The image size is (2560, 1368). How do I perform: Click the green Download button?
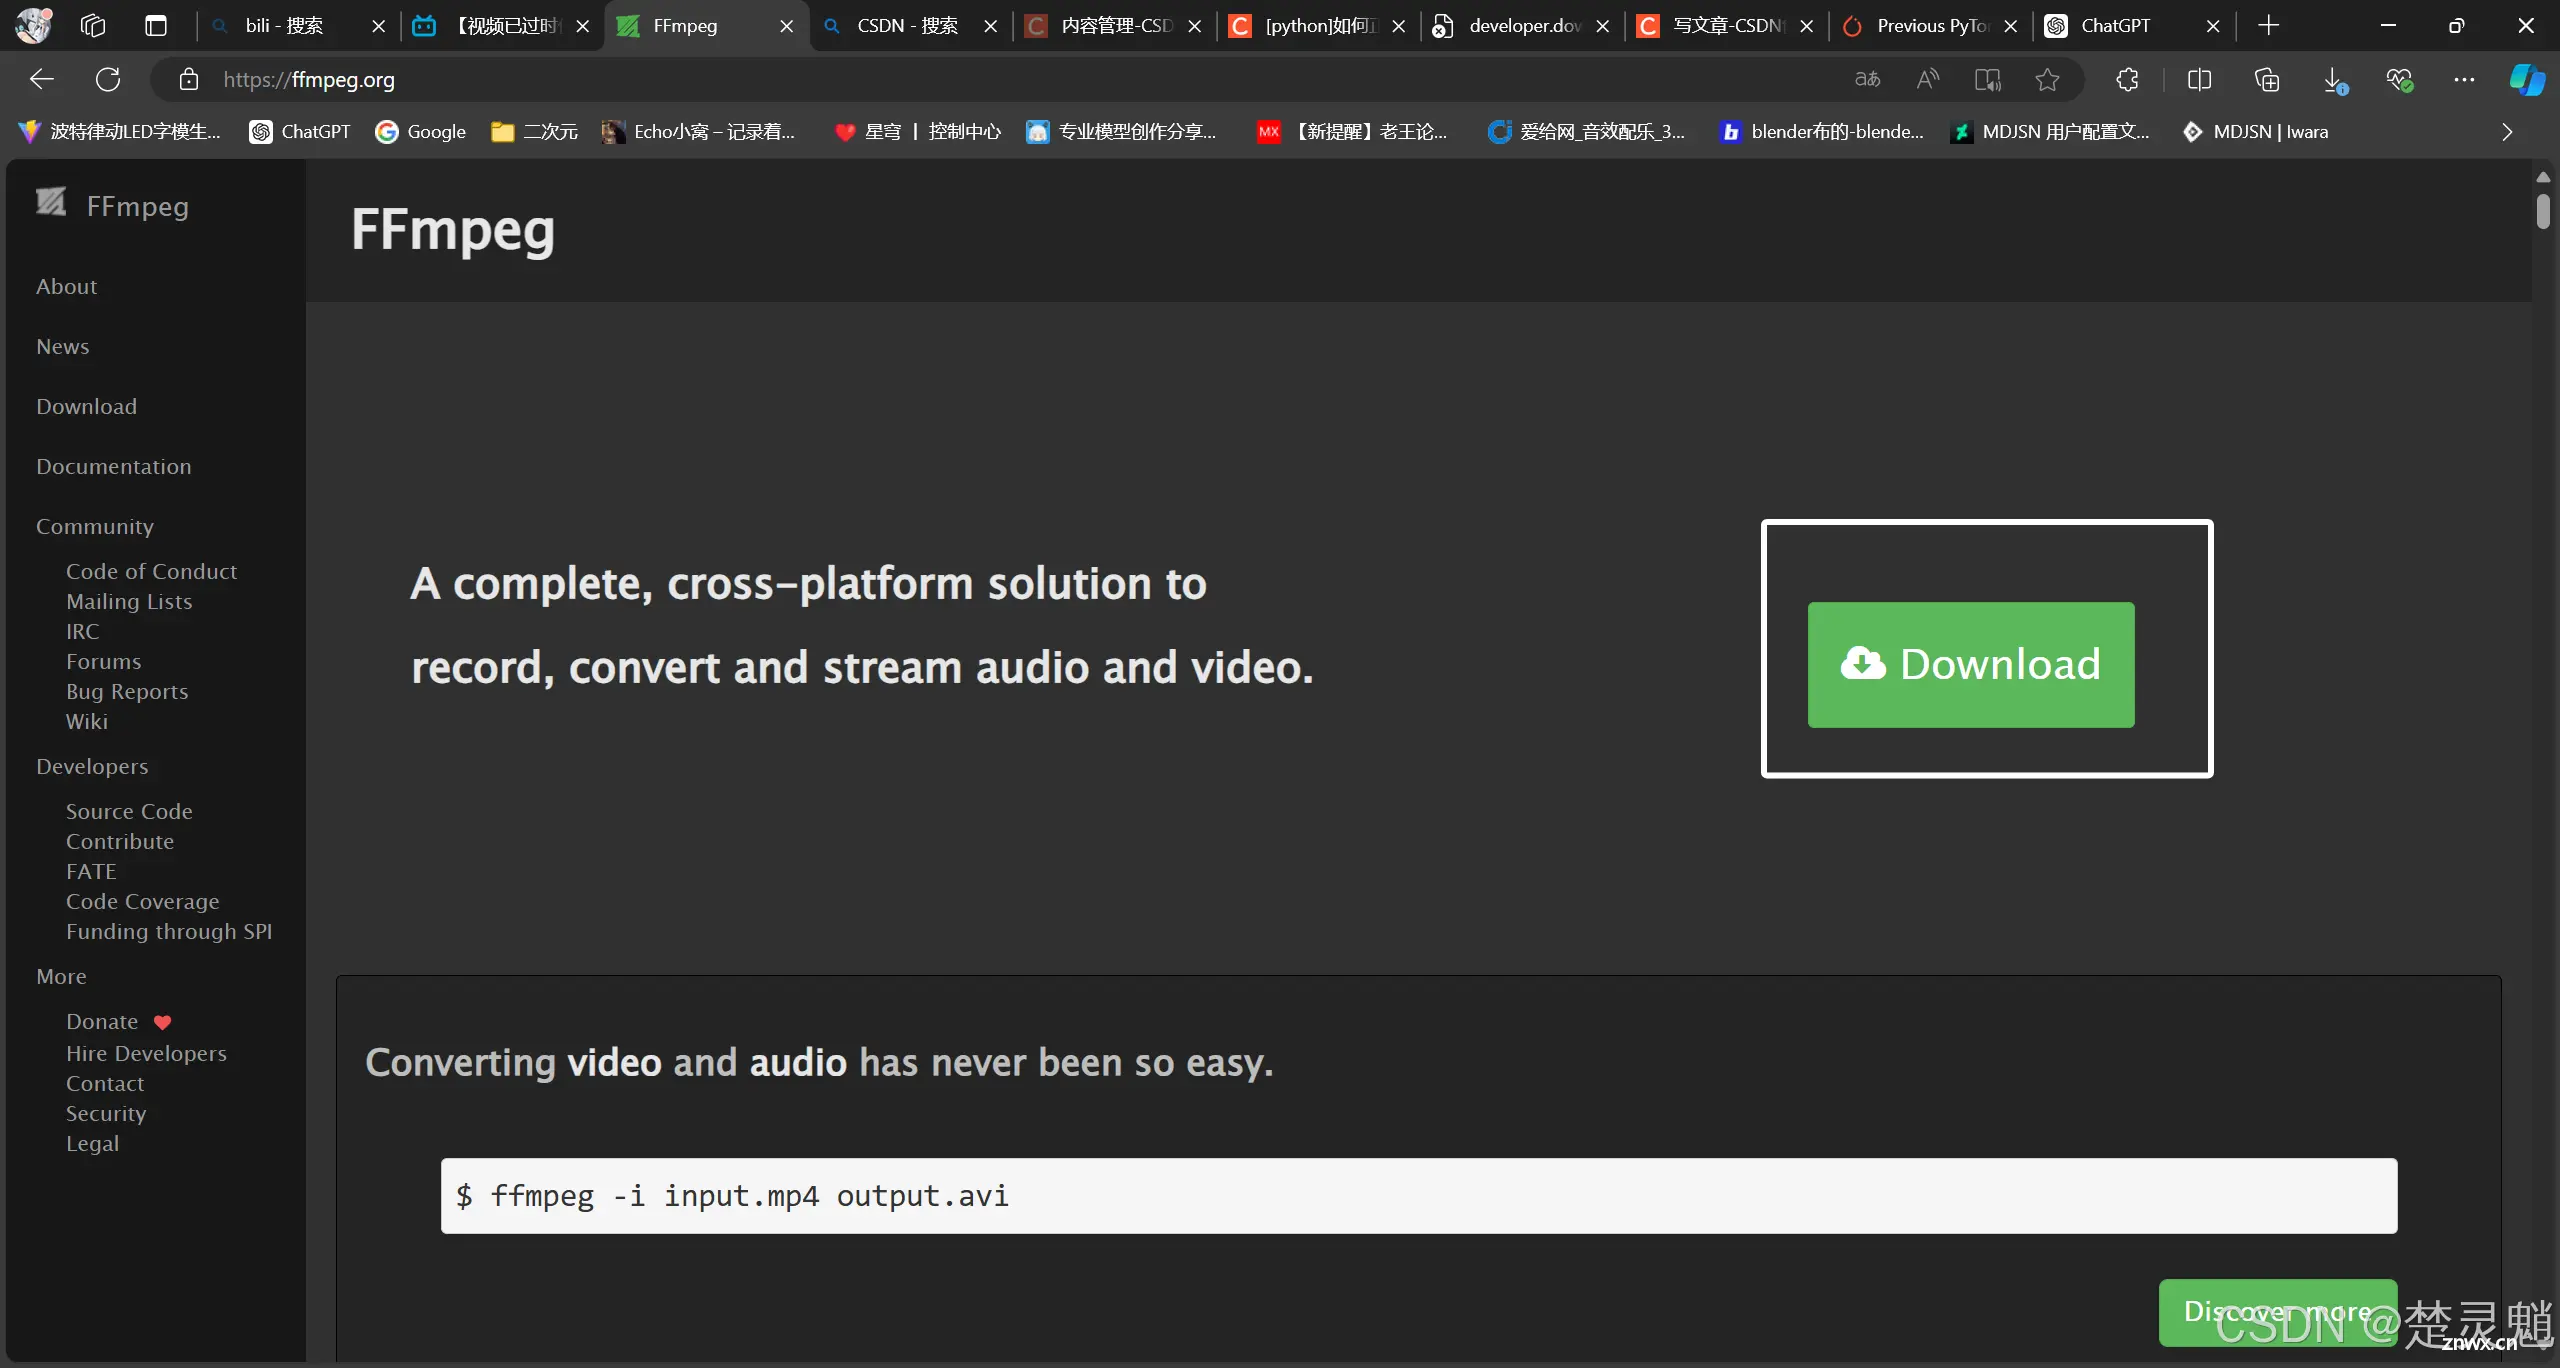pyautogui.click(x=1970, y=664)
